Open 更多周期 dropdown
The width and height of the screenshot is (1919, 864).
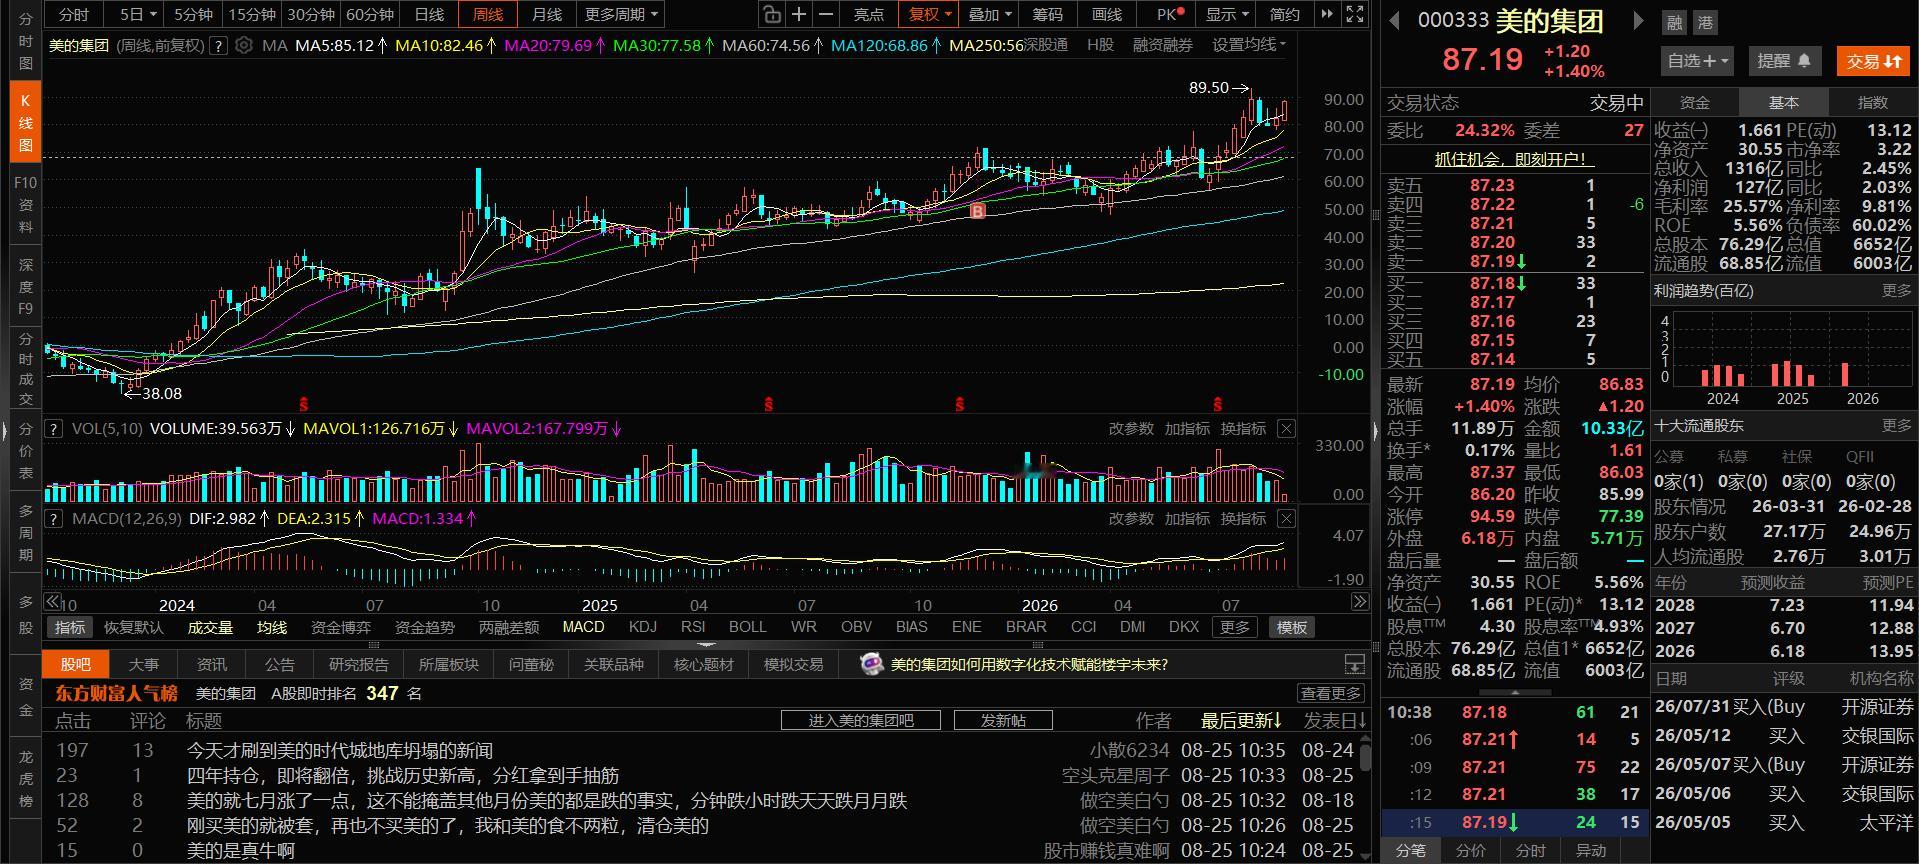[x=621, y=15]
